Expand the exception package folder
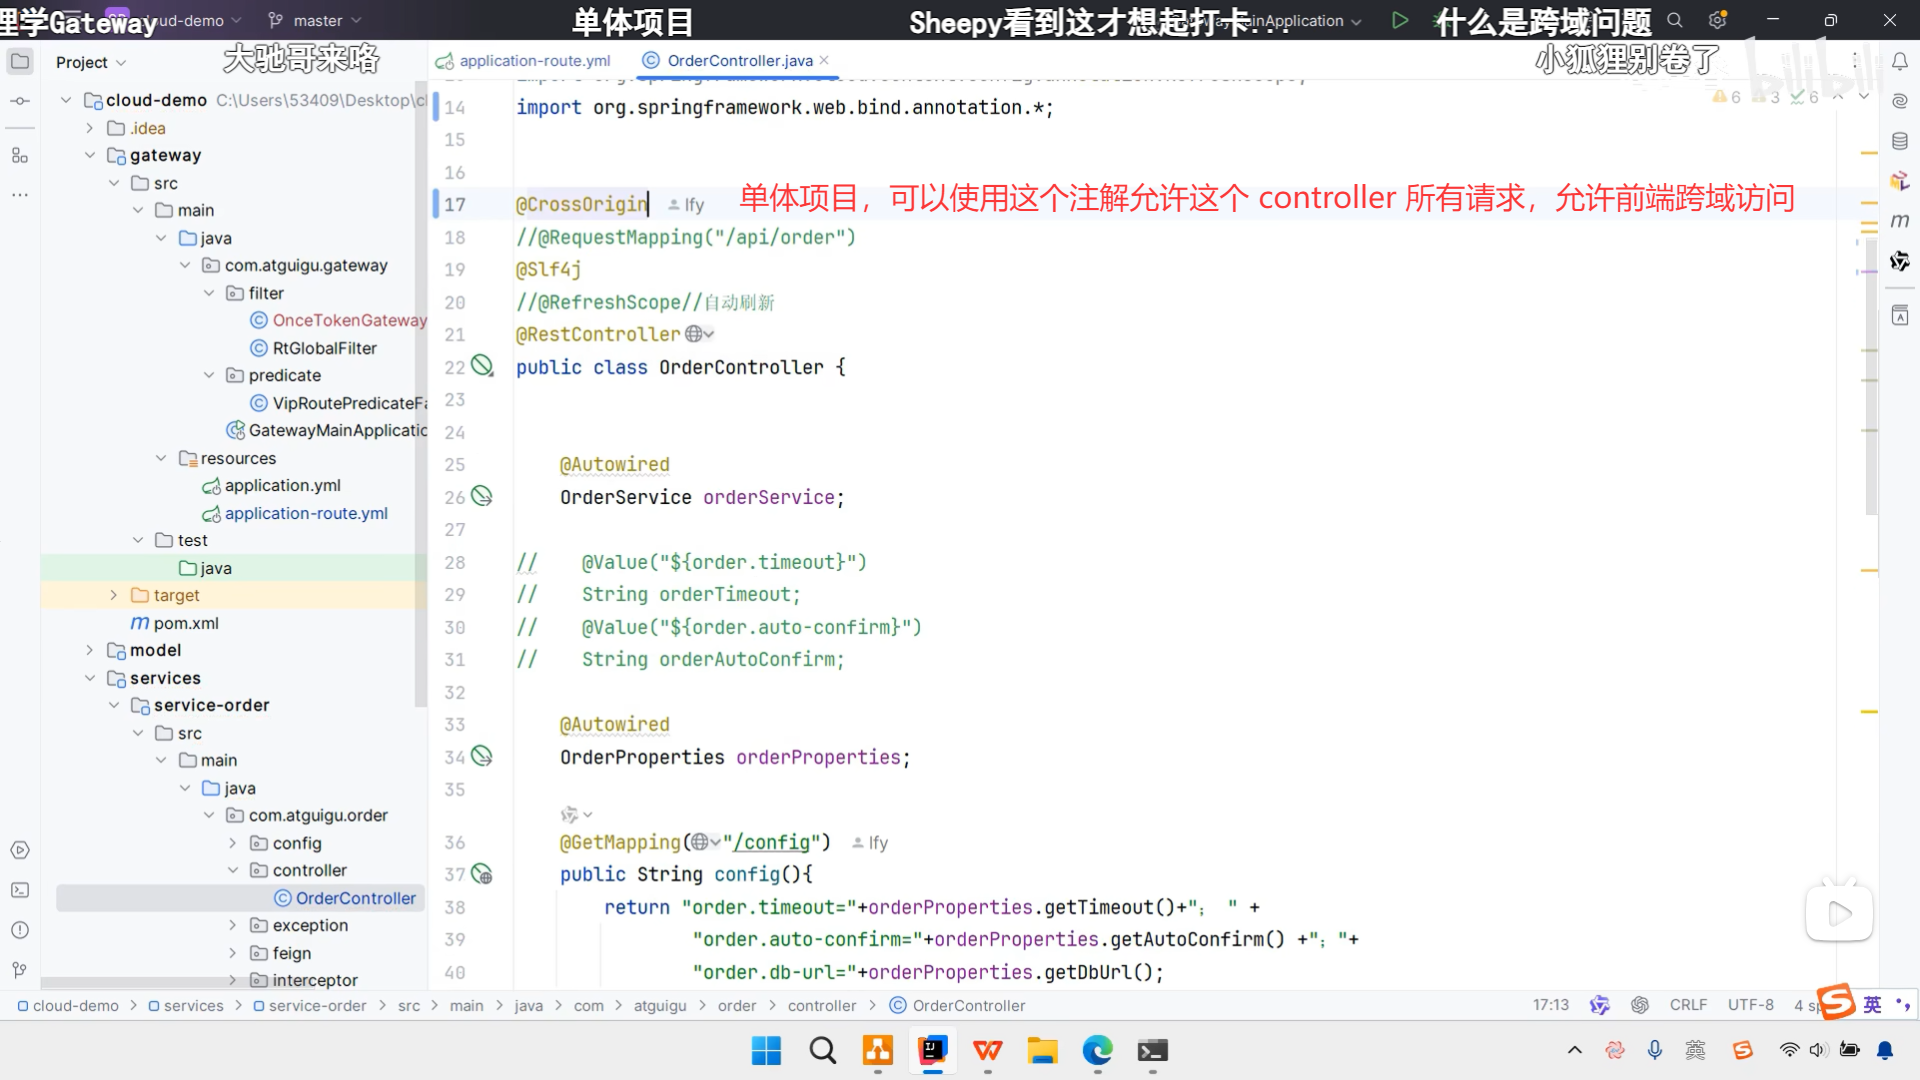Viewport: 1920px width, 1080px height. coord(232,925)
